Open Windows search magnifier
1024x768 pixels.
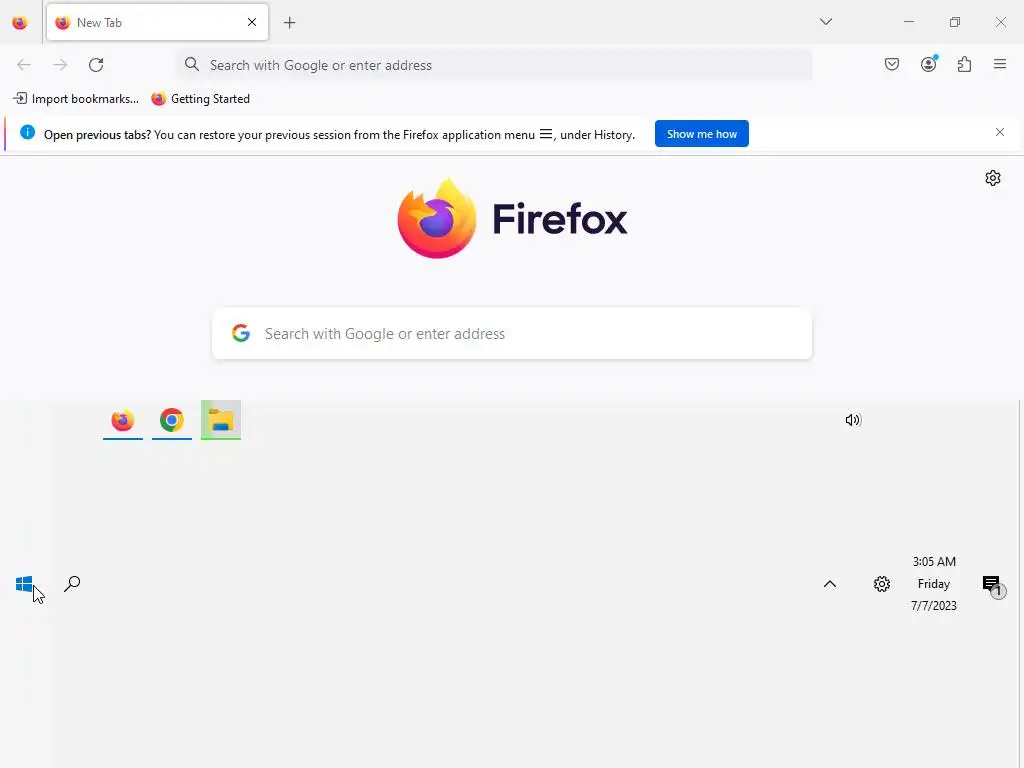(72, 584)
